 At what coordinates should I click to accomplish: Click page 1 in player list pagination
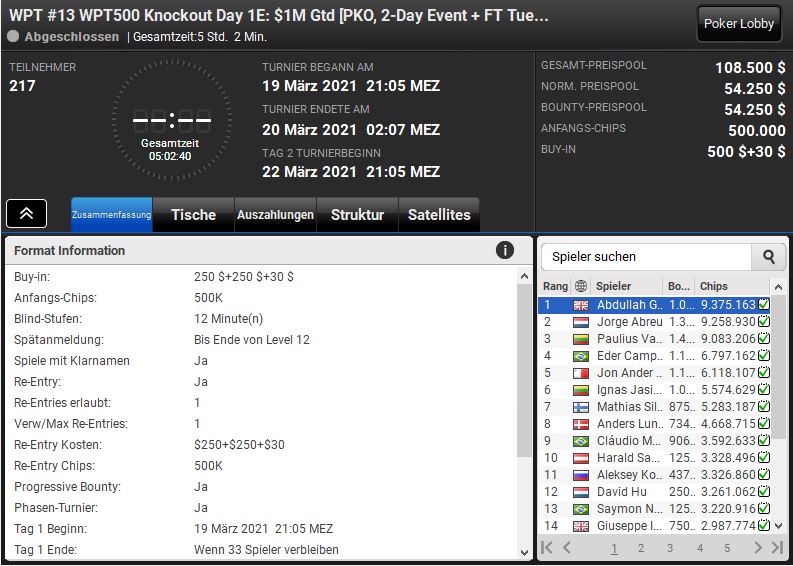[x=614, y=548]
